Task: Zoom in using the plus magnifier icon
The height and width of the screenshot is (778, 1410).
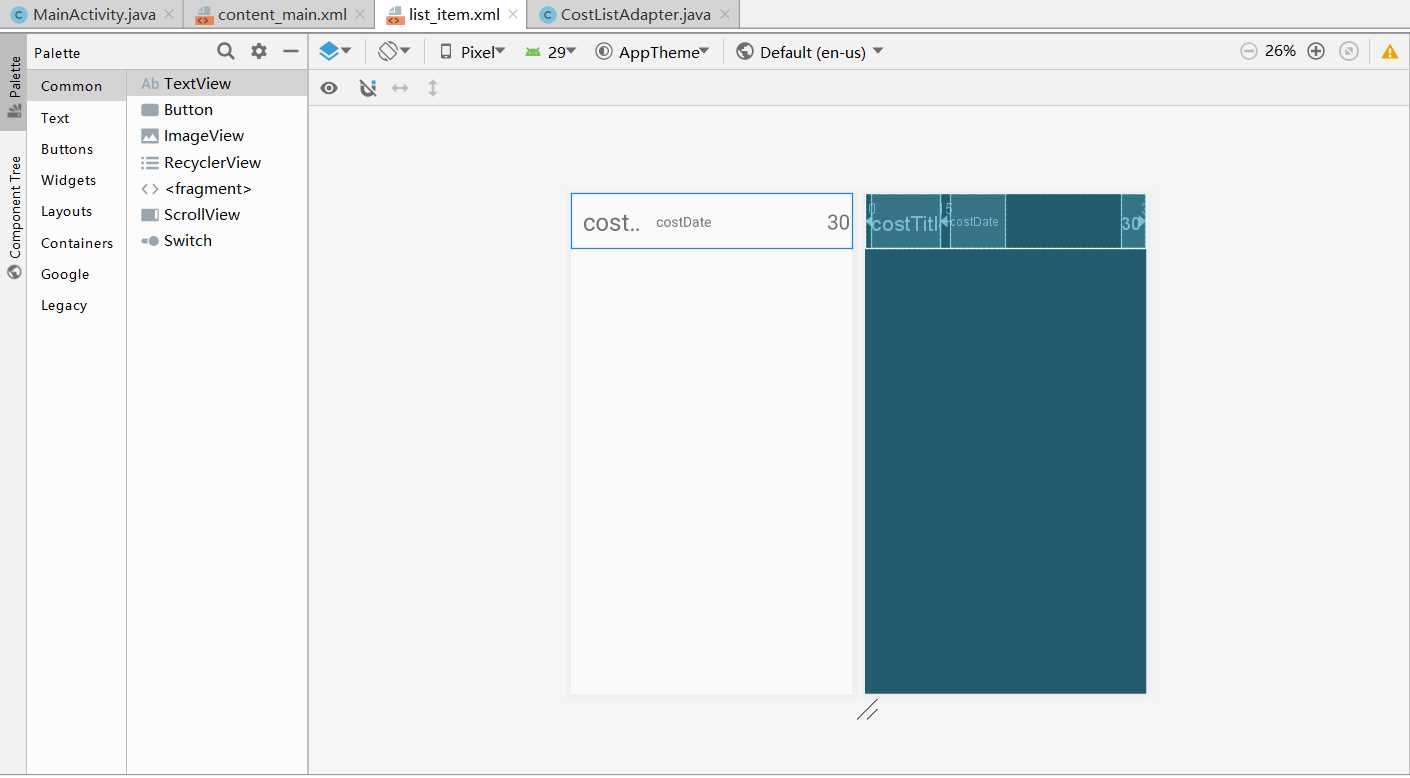Action: click(x=1316, y=51)
